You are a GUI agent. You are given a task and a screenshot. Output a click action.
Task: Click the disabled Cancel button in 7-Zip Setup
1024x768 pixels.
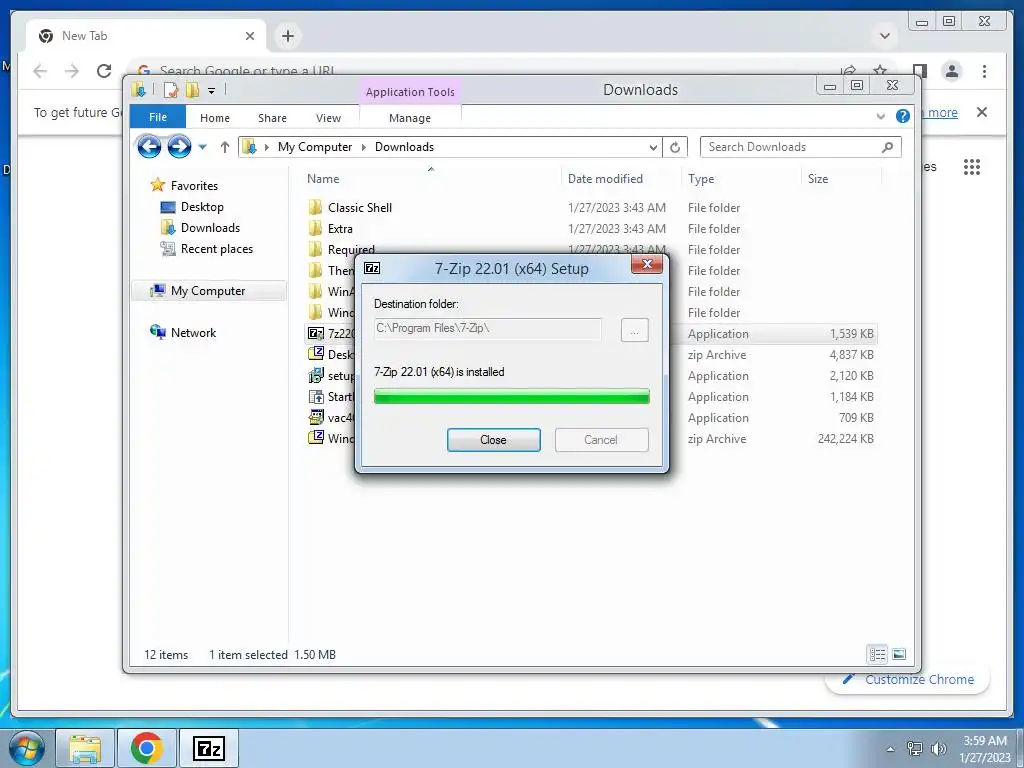(601, 440)
